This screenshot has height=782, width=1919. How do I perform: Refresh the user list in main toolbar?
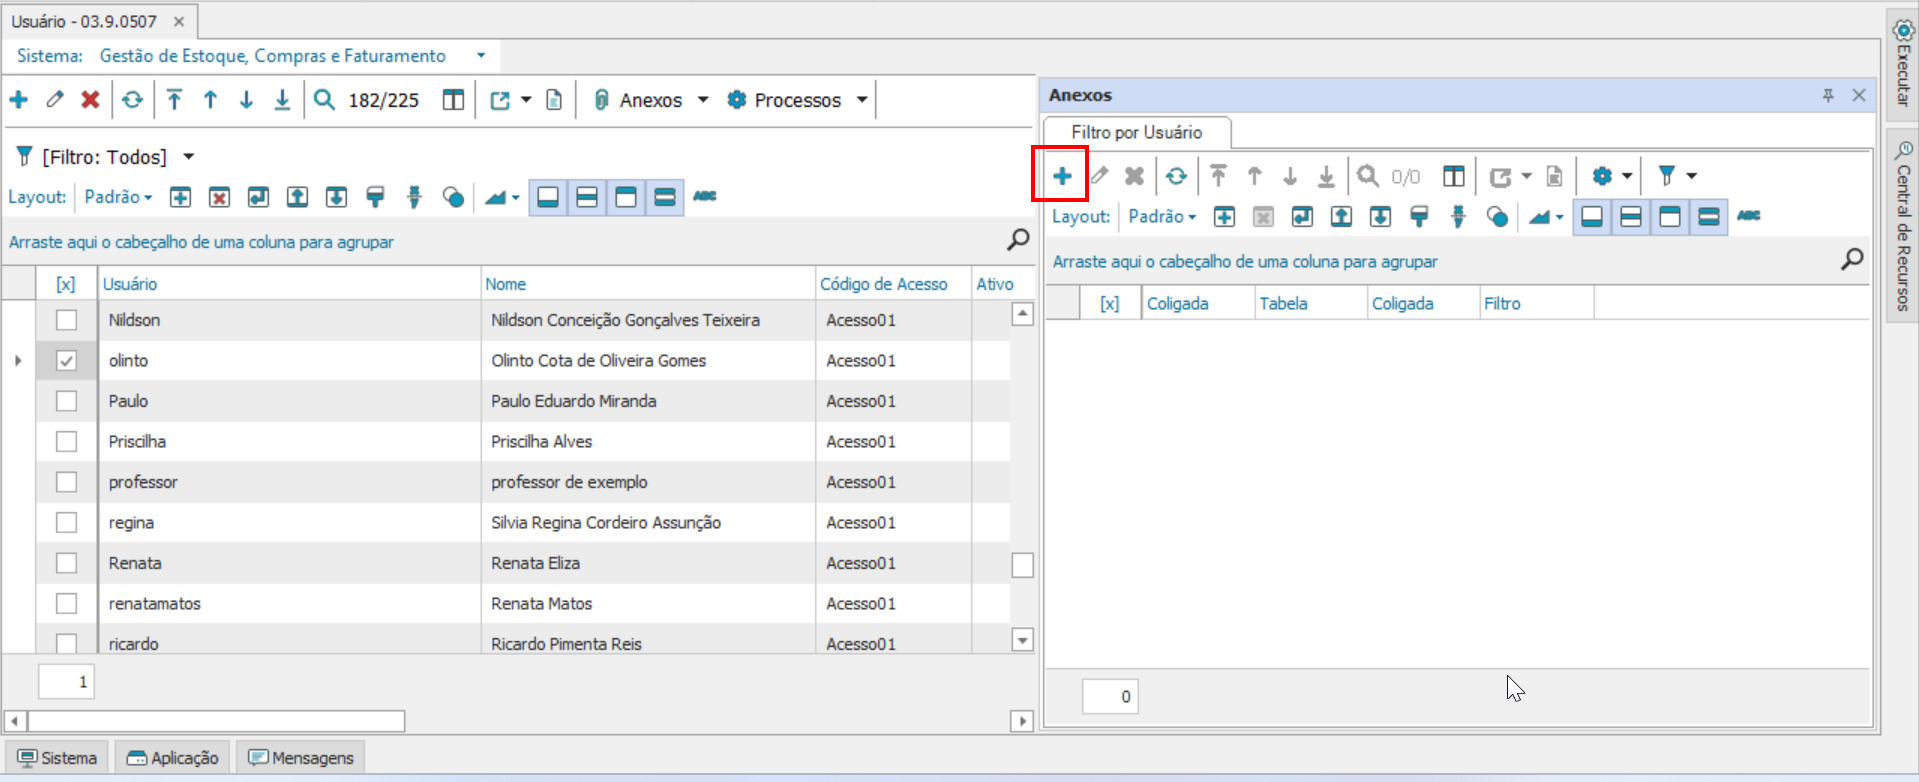[132, 99]
